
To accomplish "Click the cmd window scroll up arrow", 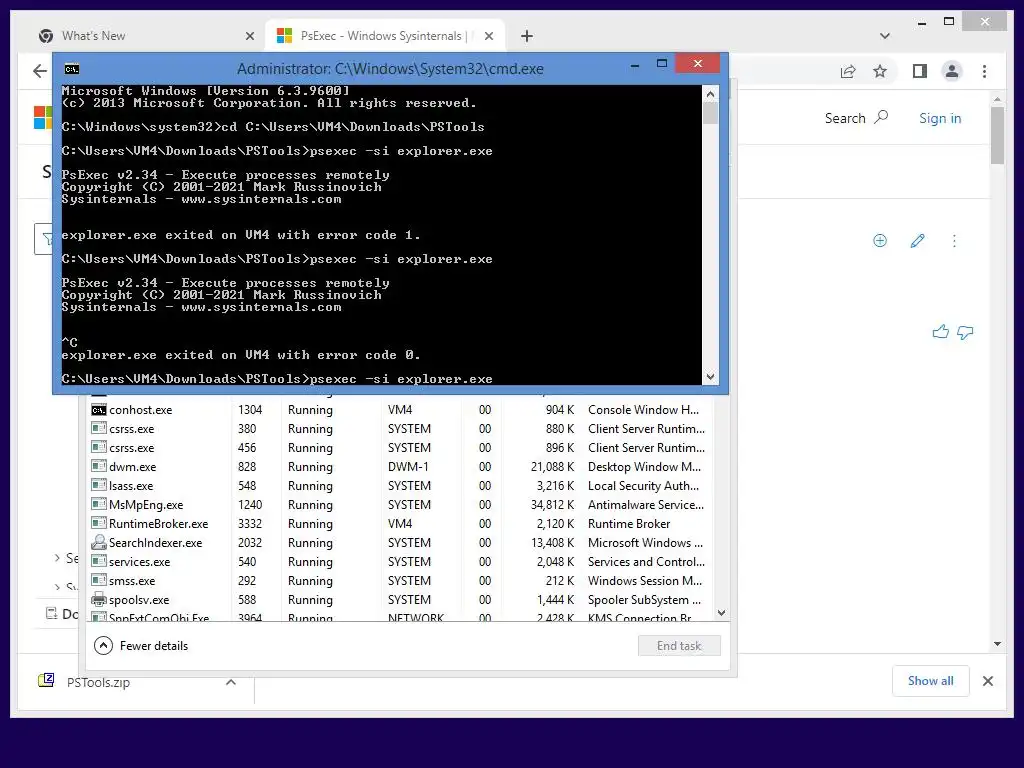I will tap(711, 94).
